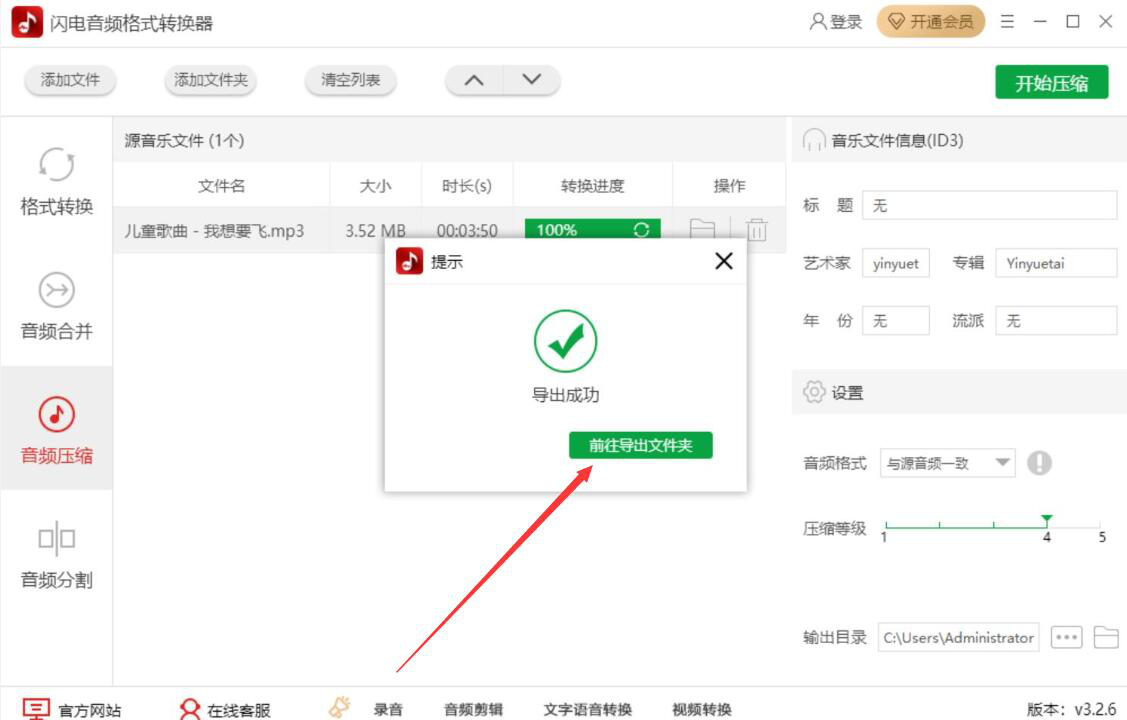Move file up with the up arrow
Viewport: 1127px width, 720px height.
click(474, 80)
